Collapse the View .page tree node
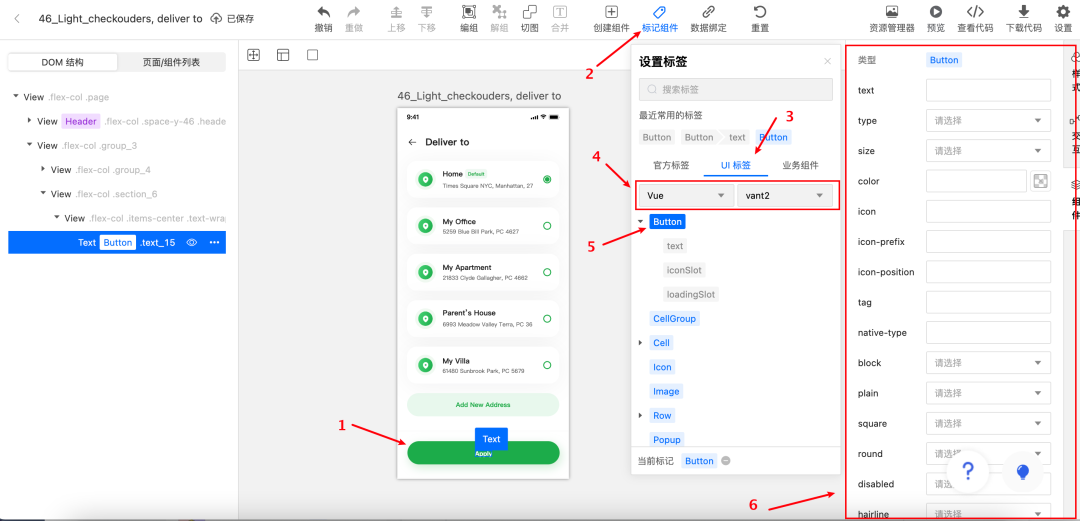Image resolution: width=1080 pixels, height=521 pixels. tap(16, 96)
